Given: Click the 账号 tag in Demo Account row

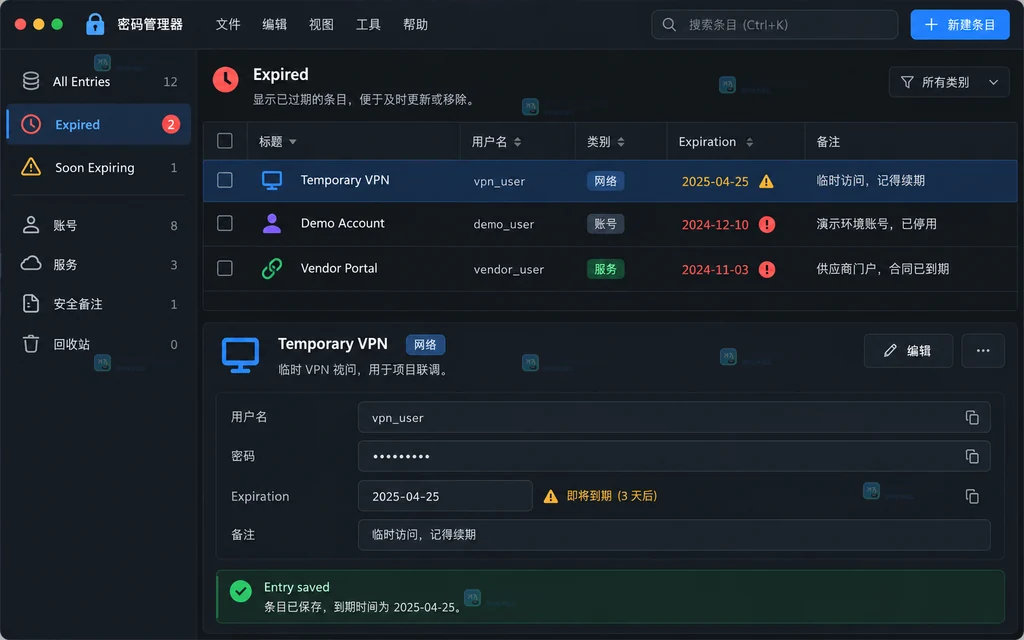Looking at the screenshot, I should (x=605, y=224).
